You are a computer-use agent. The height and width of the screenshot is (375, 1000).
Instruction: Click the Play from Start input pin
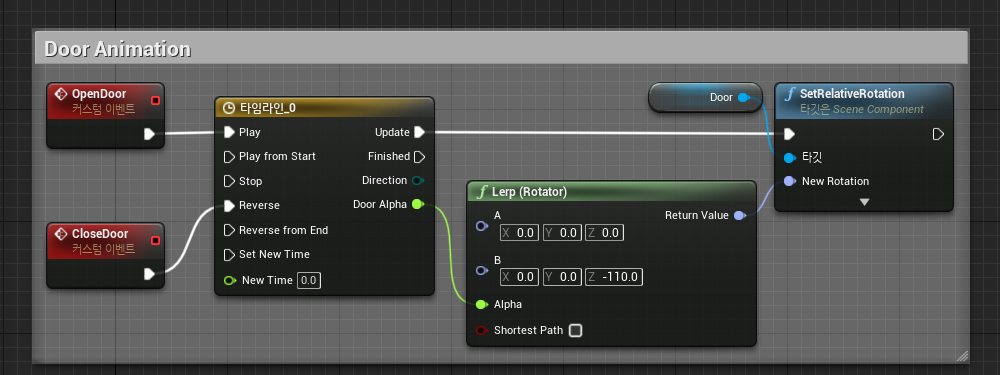click(x=230, y=157)
